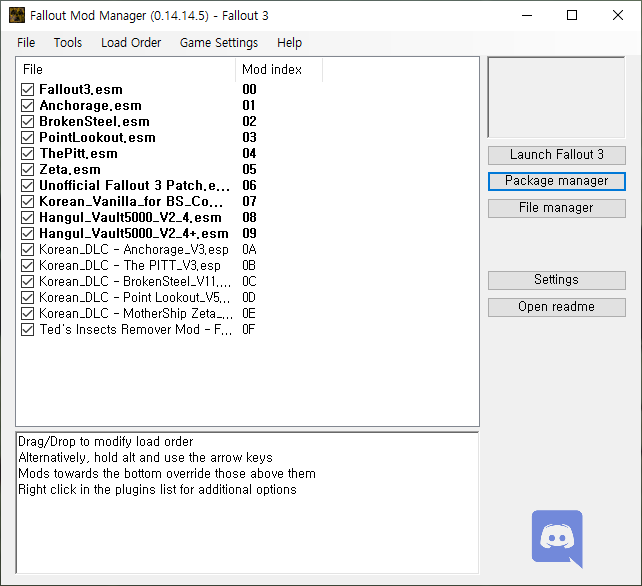Screen dimensions: 642x586
Task: Open the Game Settings menu
Action: pos(219,43)
